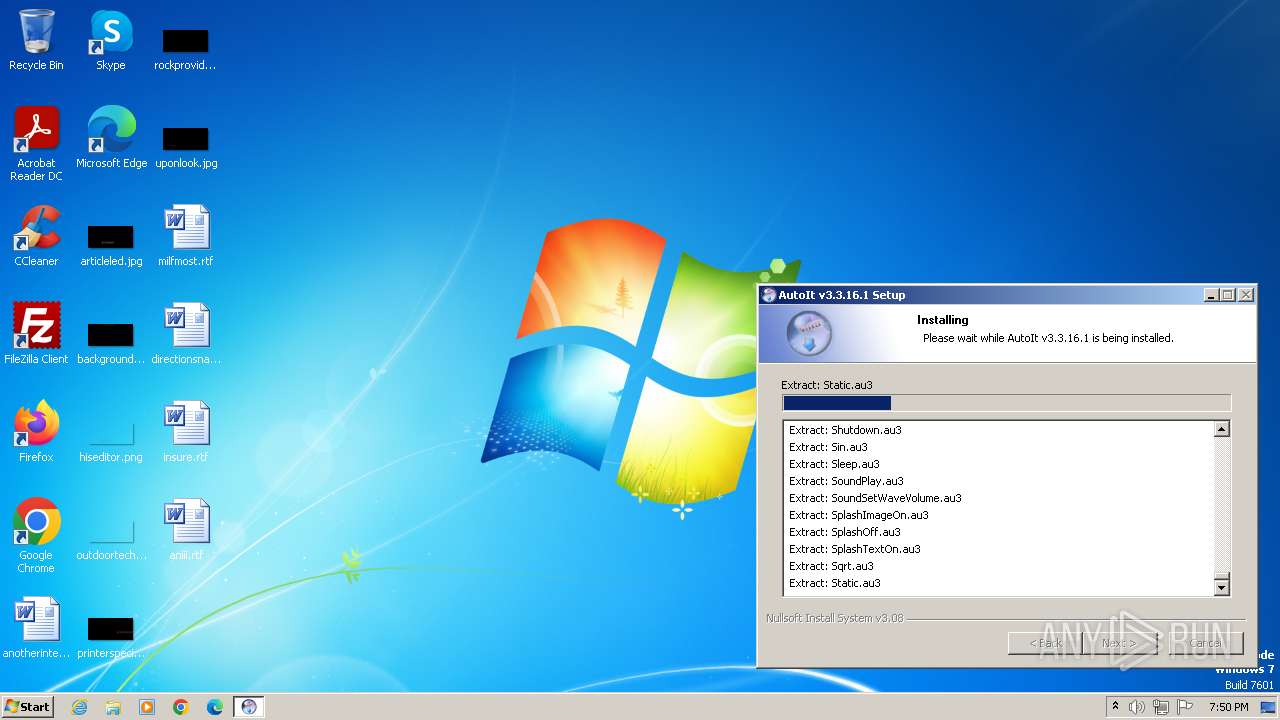Click AutoIt Setup title bar icon

769,295
